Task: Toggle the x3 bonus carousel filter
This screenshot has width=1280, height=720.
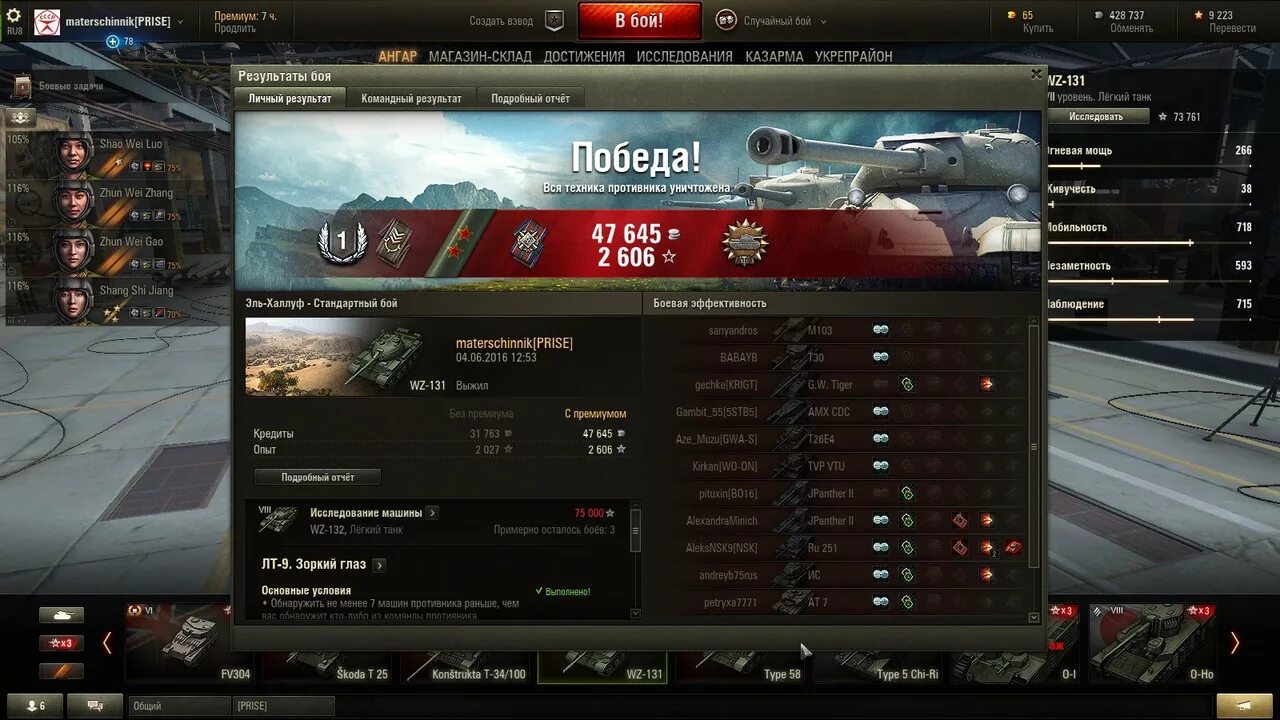Action: (61, 643)
